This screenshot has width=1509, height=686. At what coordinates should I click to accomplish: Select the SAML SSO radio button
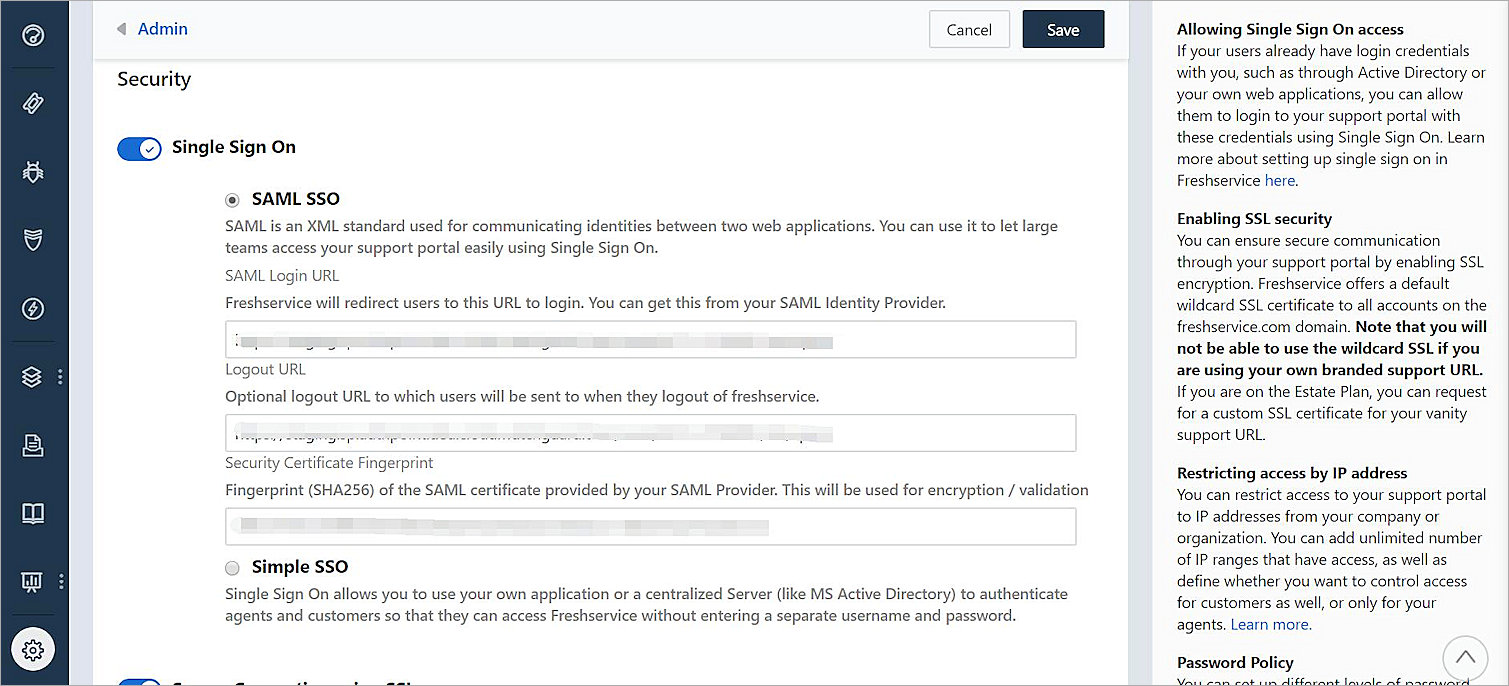click(233, 200)
